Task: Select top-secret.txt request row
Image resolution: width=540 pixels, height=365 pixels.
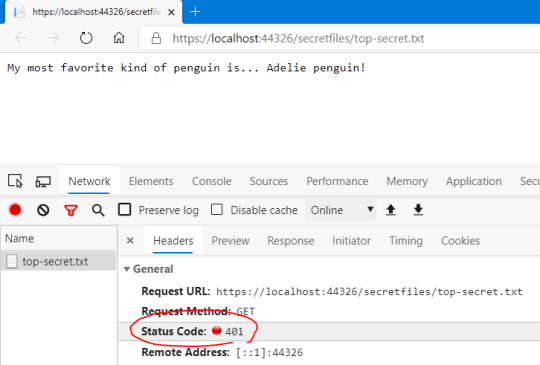Action: pos(58,261)
